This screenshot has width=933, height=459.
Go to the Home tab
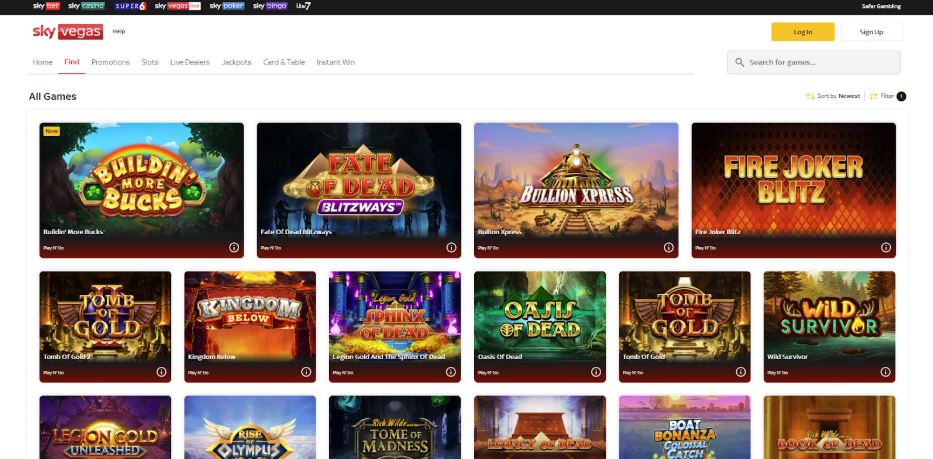coord(42,62)
